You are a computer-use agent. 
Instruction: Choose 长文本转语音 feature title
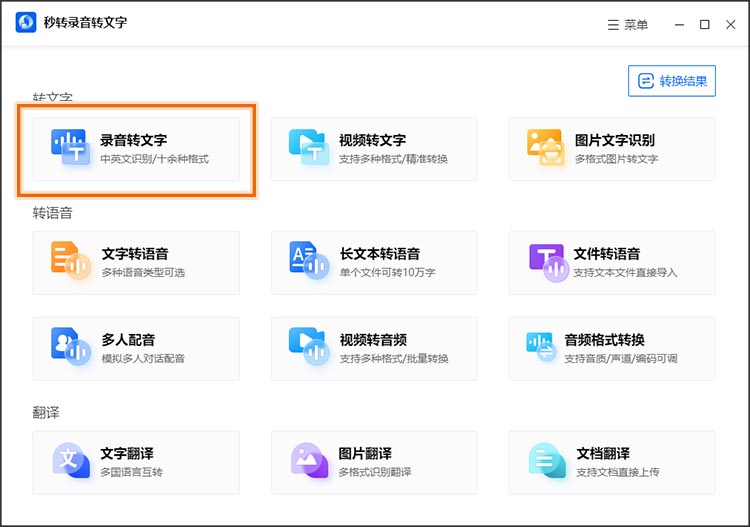coord(380,253)
